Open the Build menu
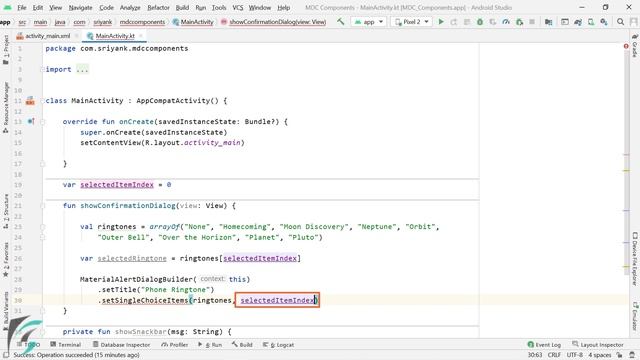Viewport: 640px width, 360px height. tap(182, 7)
